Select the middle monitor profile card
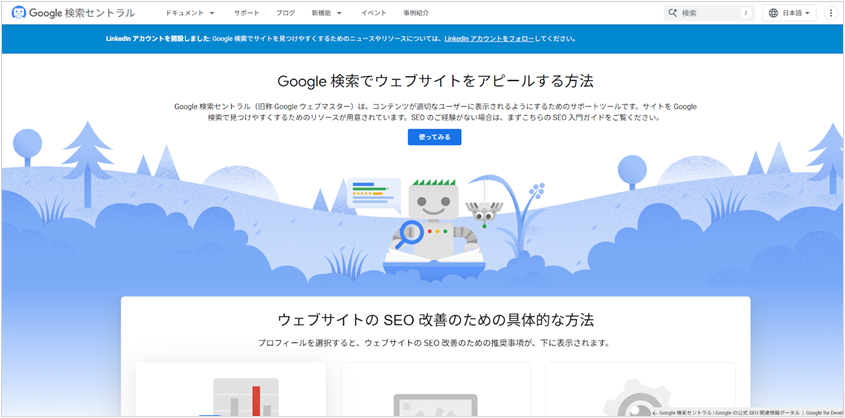Image resolution: width=845 pixels, height=418 pixels. (435, 389)
